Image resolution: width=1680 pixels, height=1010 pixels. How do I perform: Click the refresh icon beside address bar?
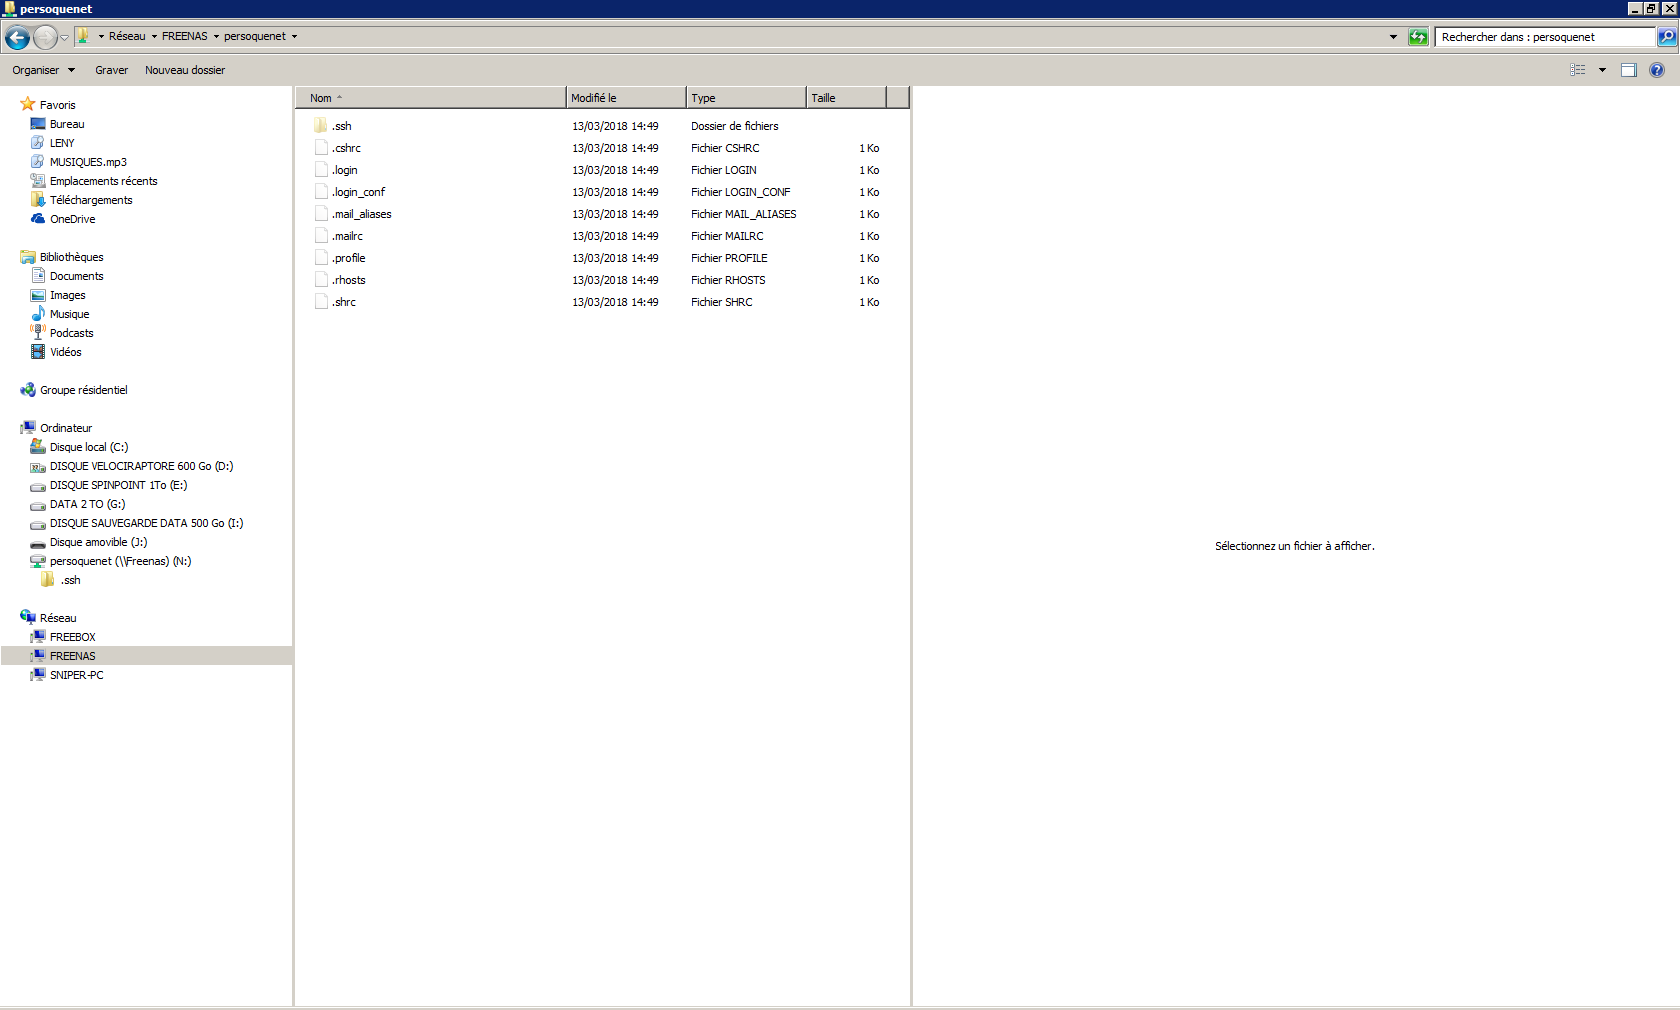1418,37
